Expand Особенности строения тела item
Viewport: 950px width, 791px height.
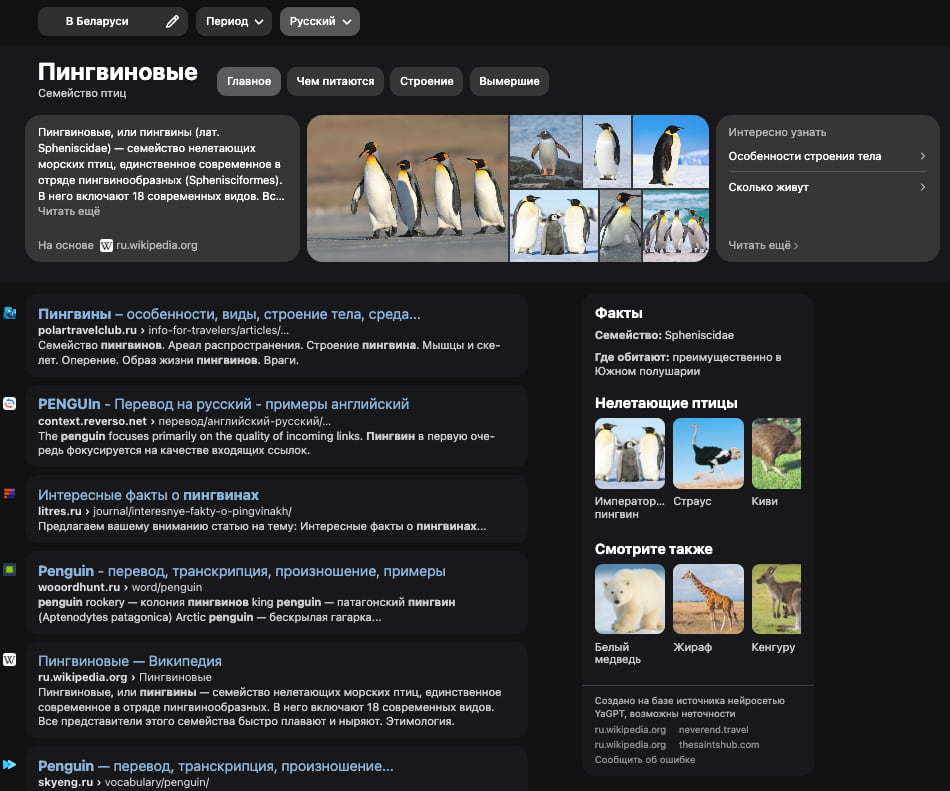[x=826, y=156]
